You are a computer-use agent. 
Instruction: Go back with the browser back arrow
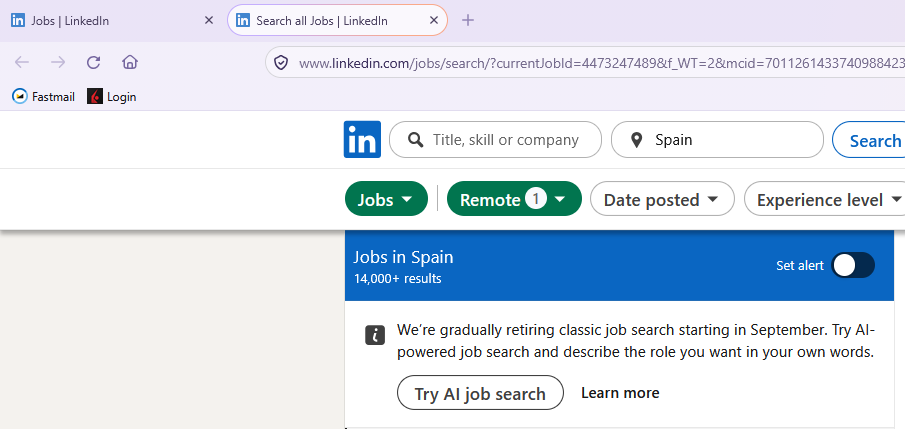point(22,62)
